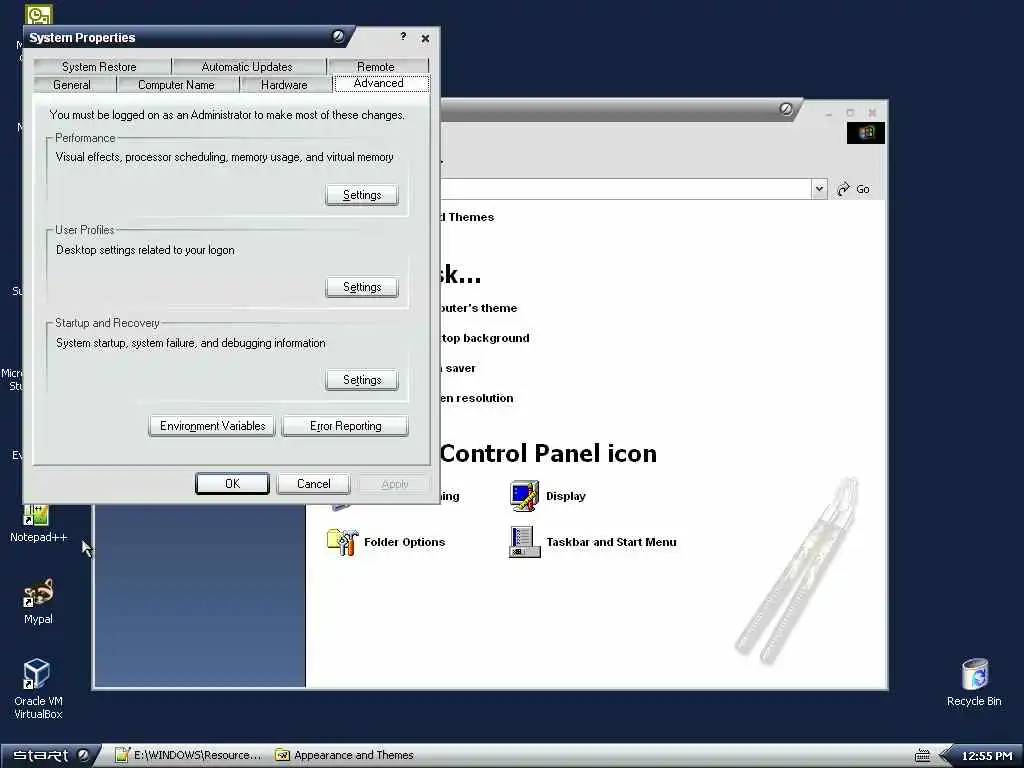Click the Display label text

click(566, 496)
